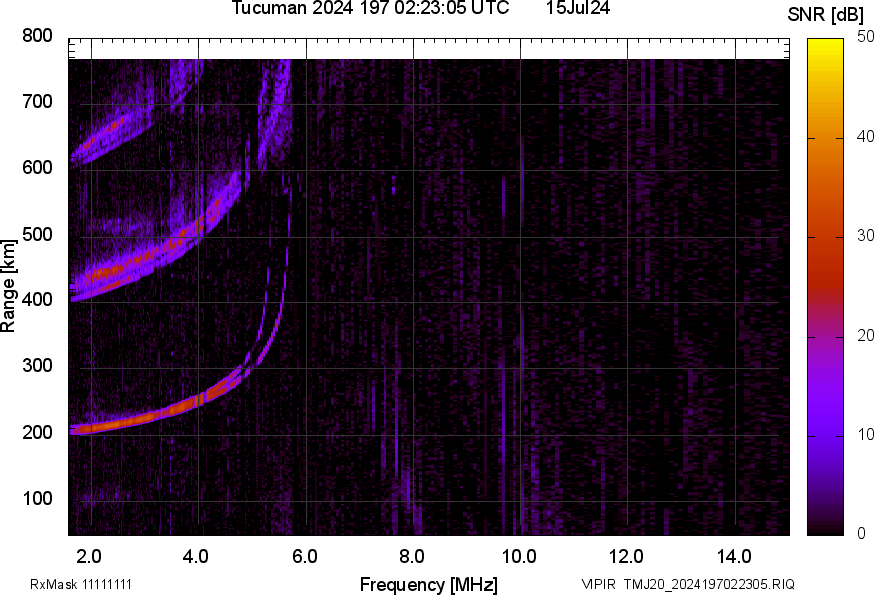The height and width of the screenshot is (595, 874).
Task: Click the 'Range [km]' axis label
Action: tap(8, 286)
